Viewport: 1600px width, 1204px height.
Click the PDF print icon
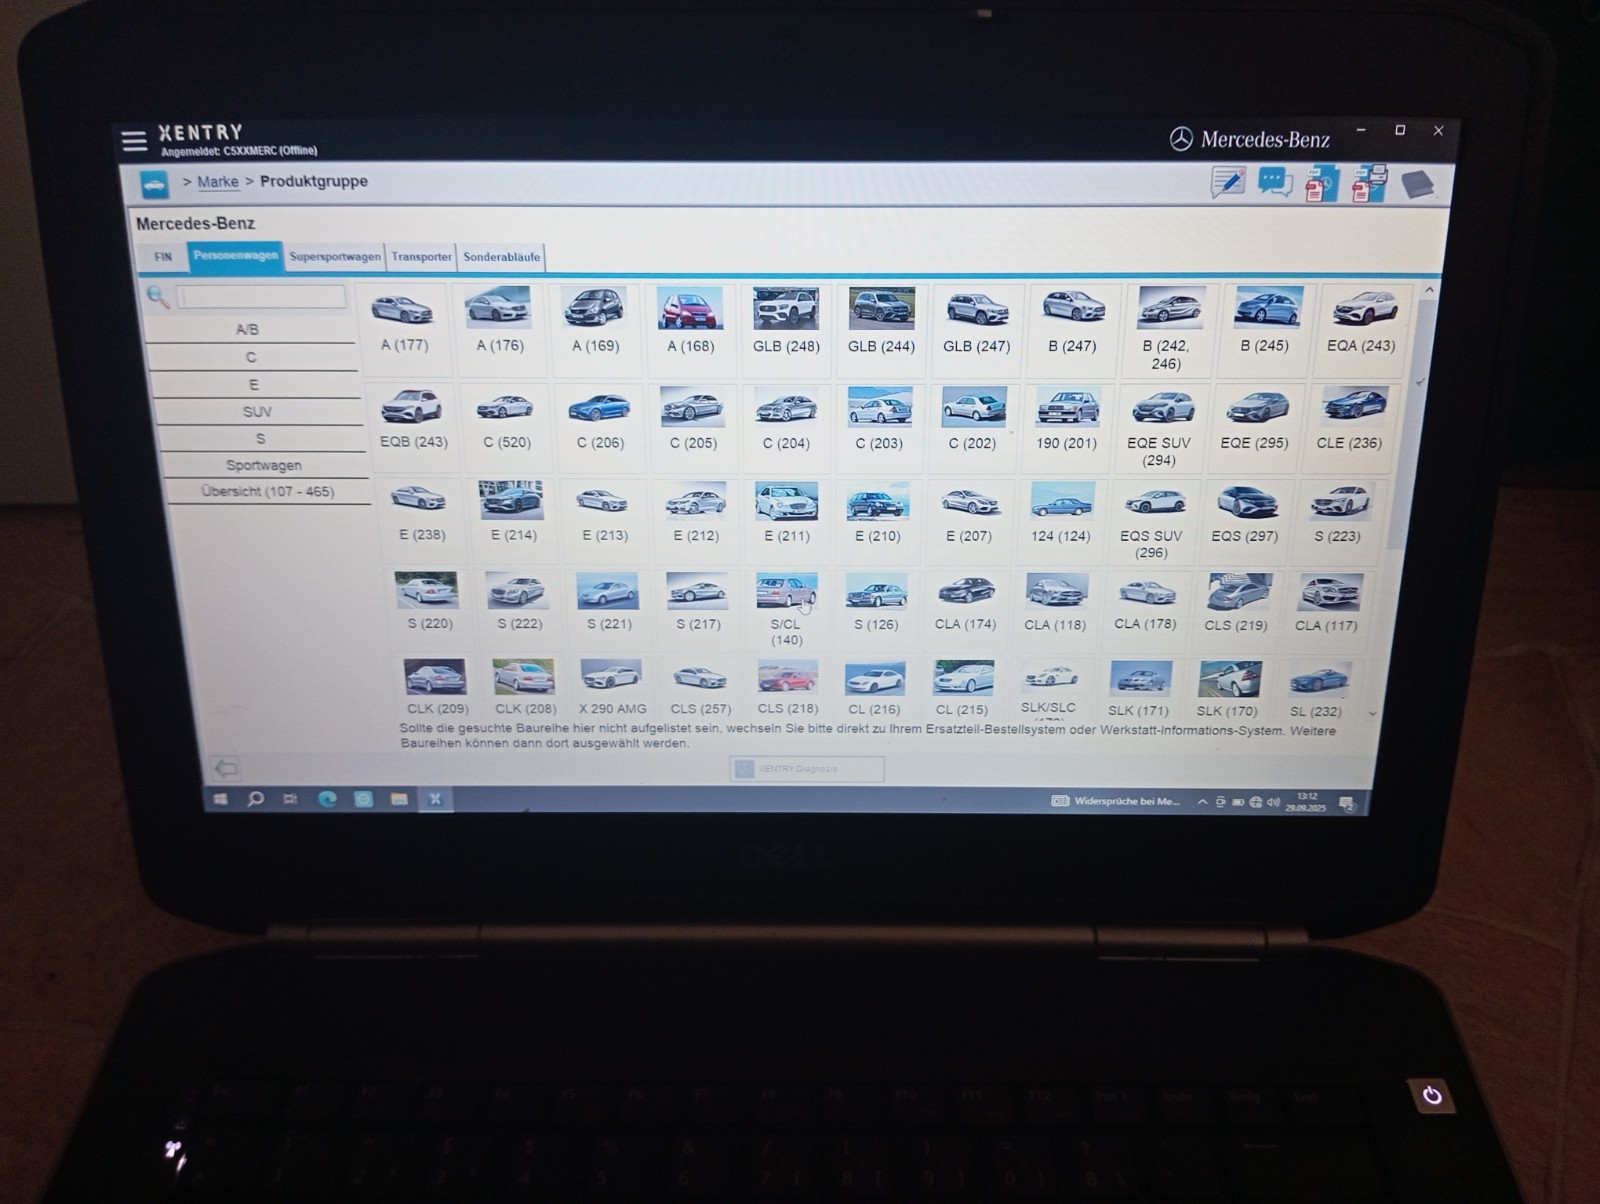pyautogui.click(x=1369, y=183)
